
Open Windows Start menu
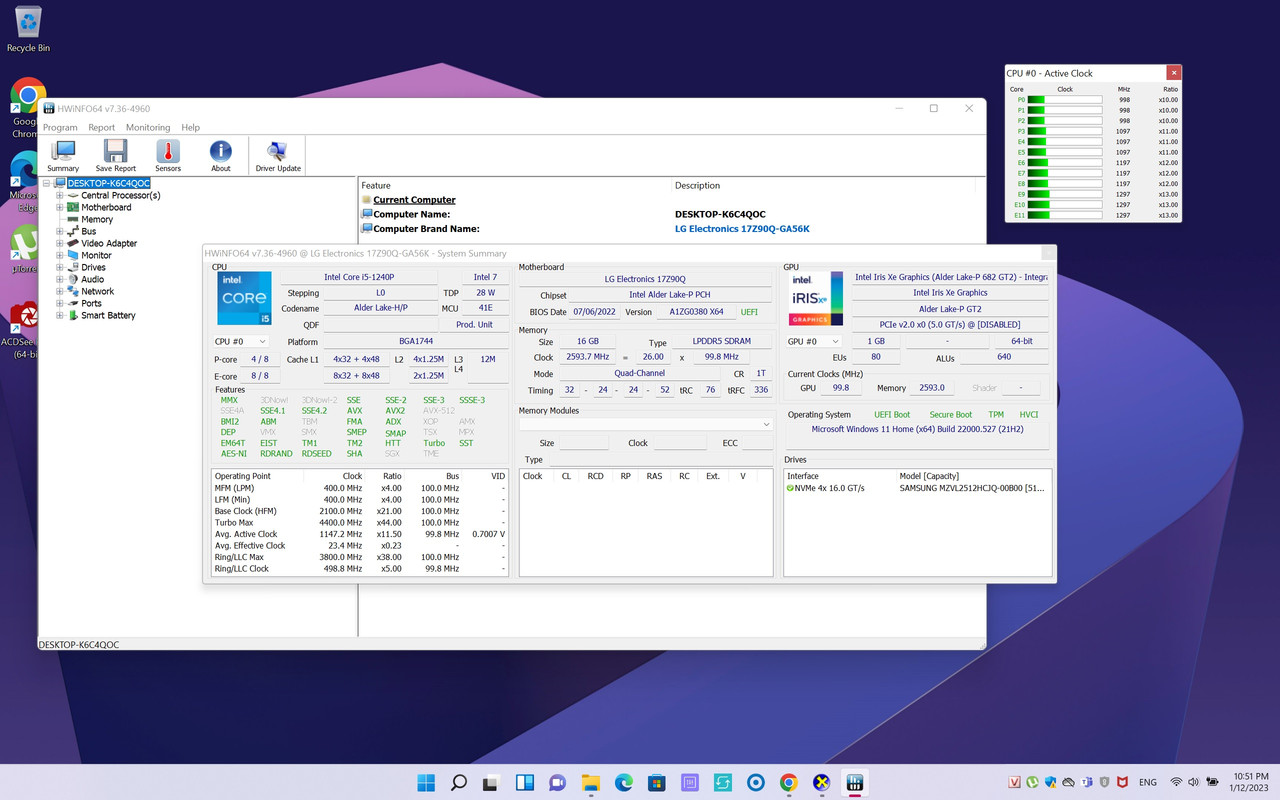426,782
